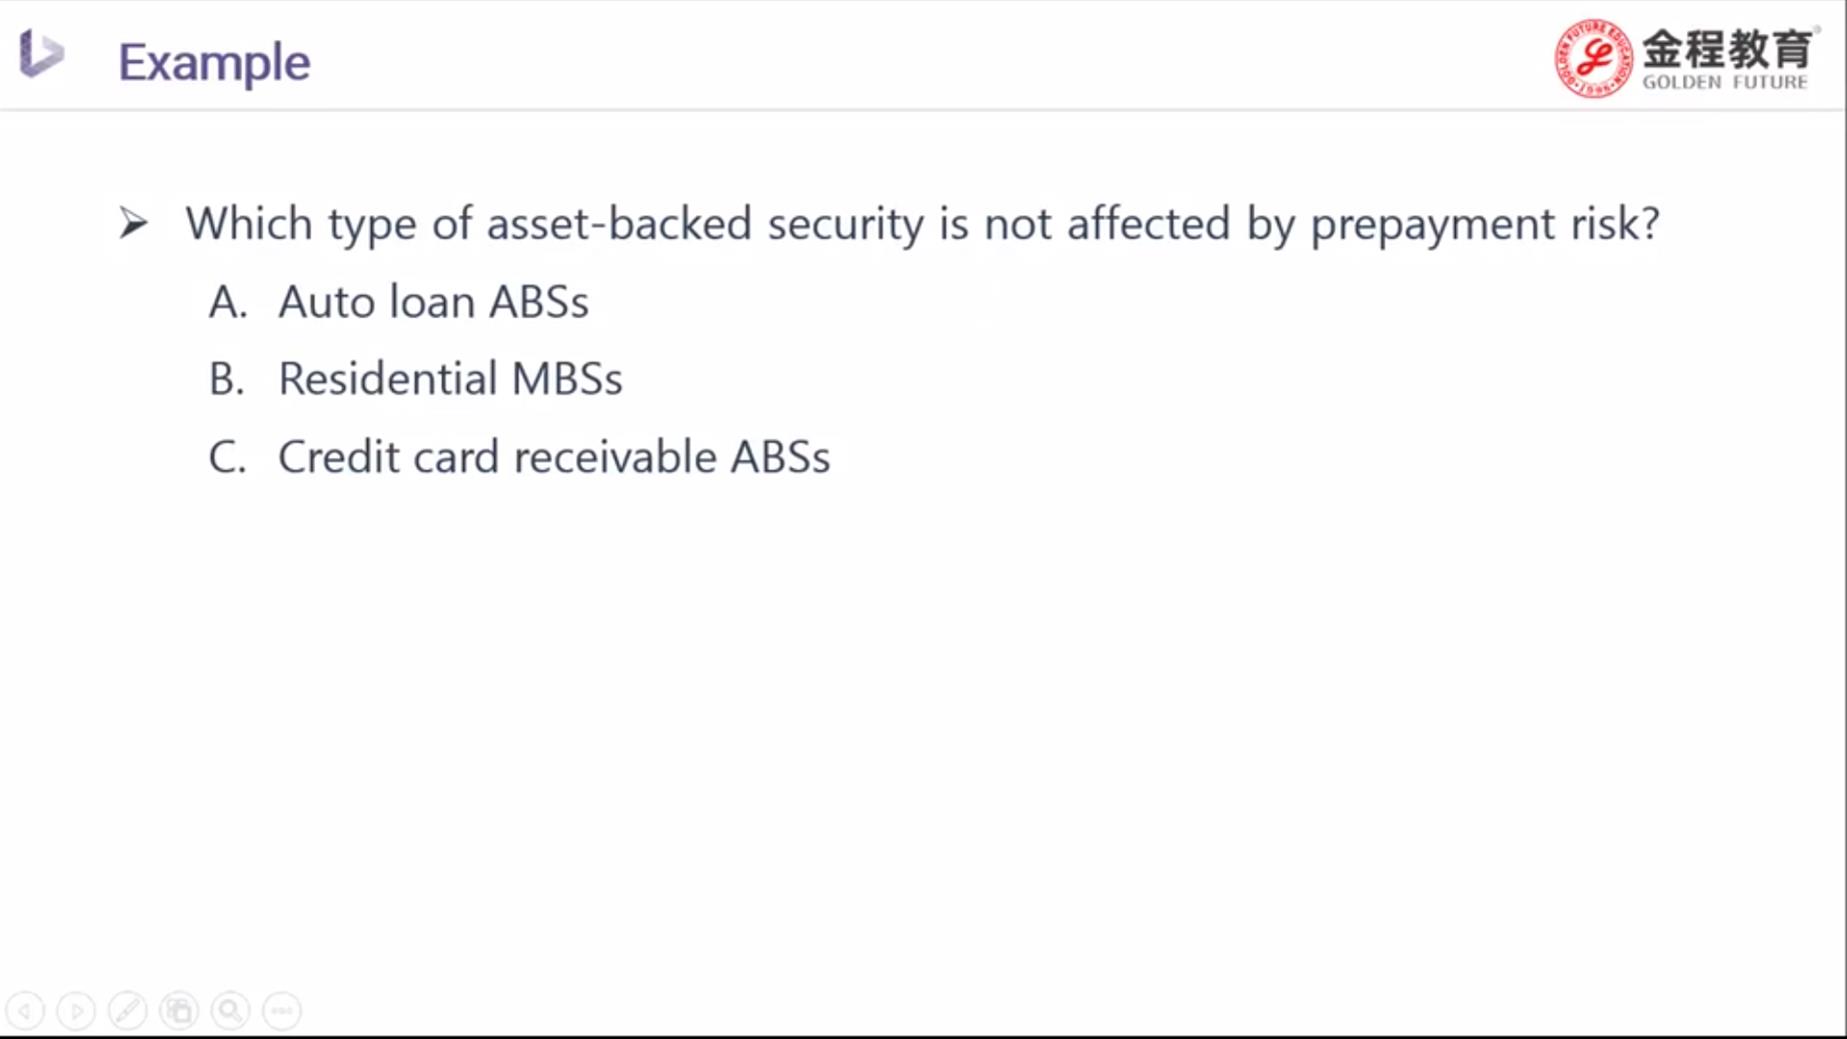Click the GOLDEN FUTURE brand text

coord(1725,82)
